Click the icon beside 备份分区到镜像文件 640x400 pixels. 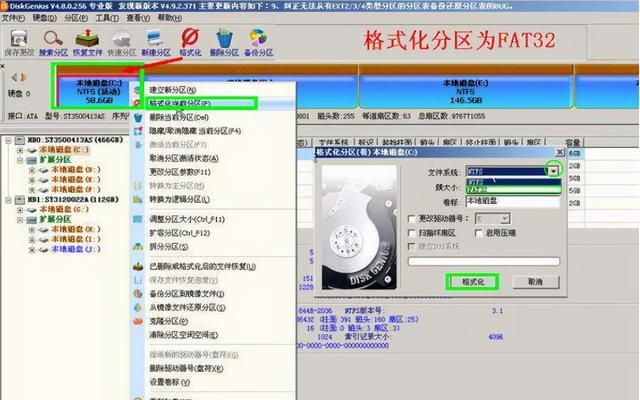pyautogui.click(x=138, y=293)
